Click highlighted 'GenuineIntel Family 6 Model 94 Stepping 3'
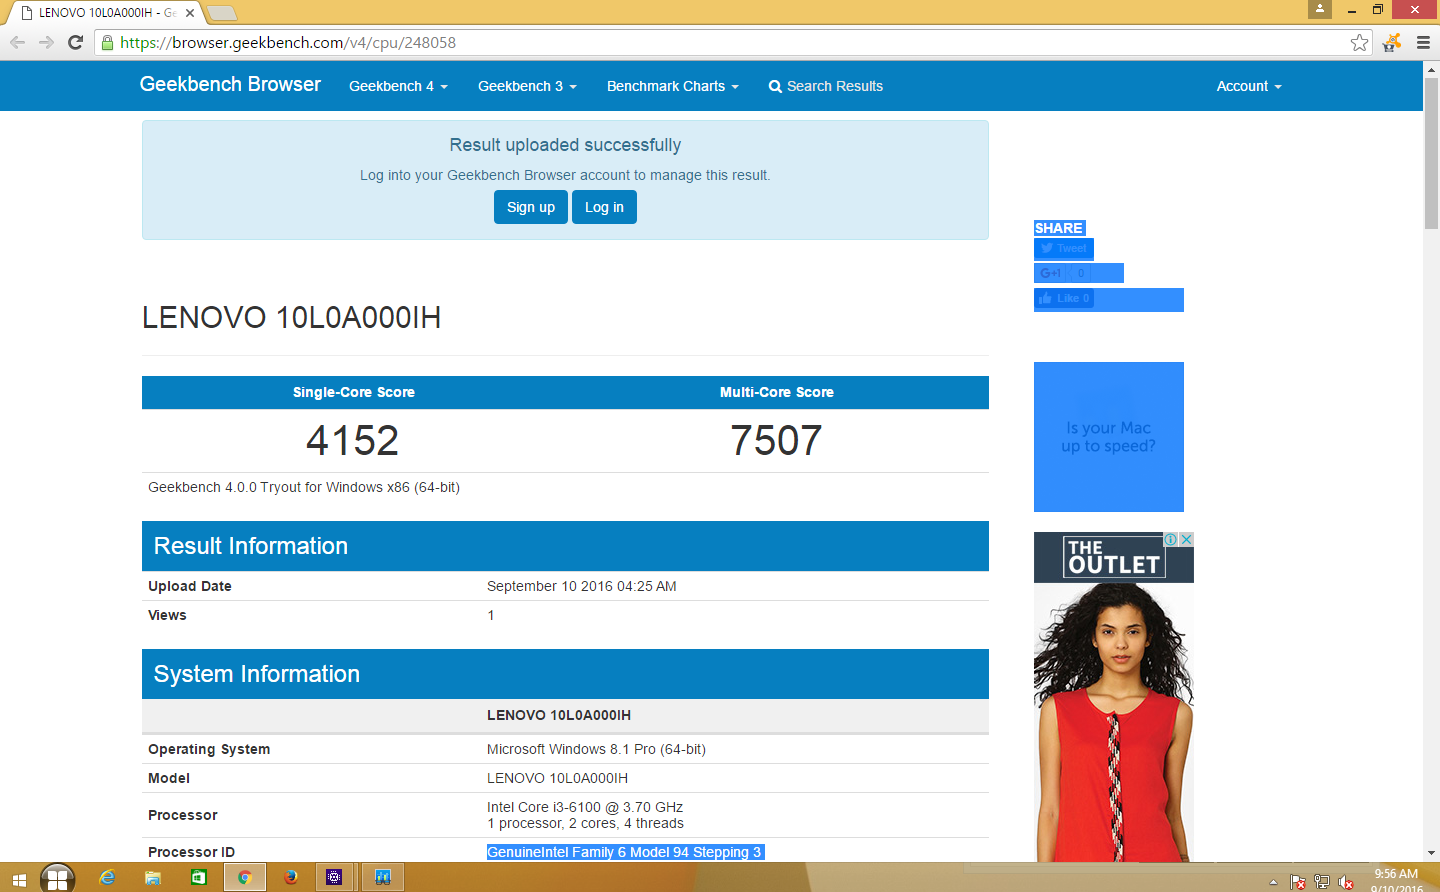The height and width of the screenshot is (892, 1440). pos(626,852)
